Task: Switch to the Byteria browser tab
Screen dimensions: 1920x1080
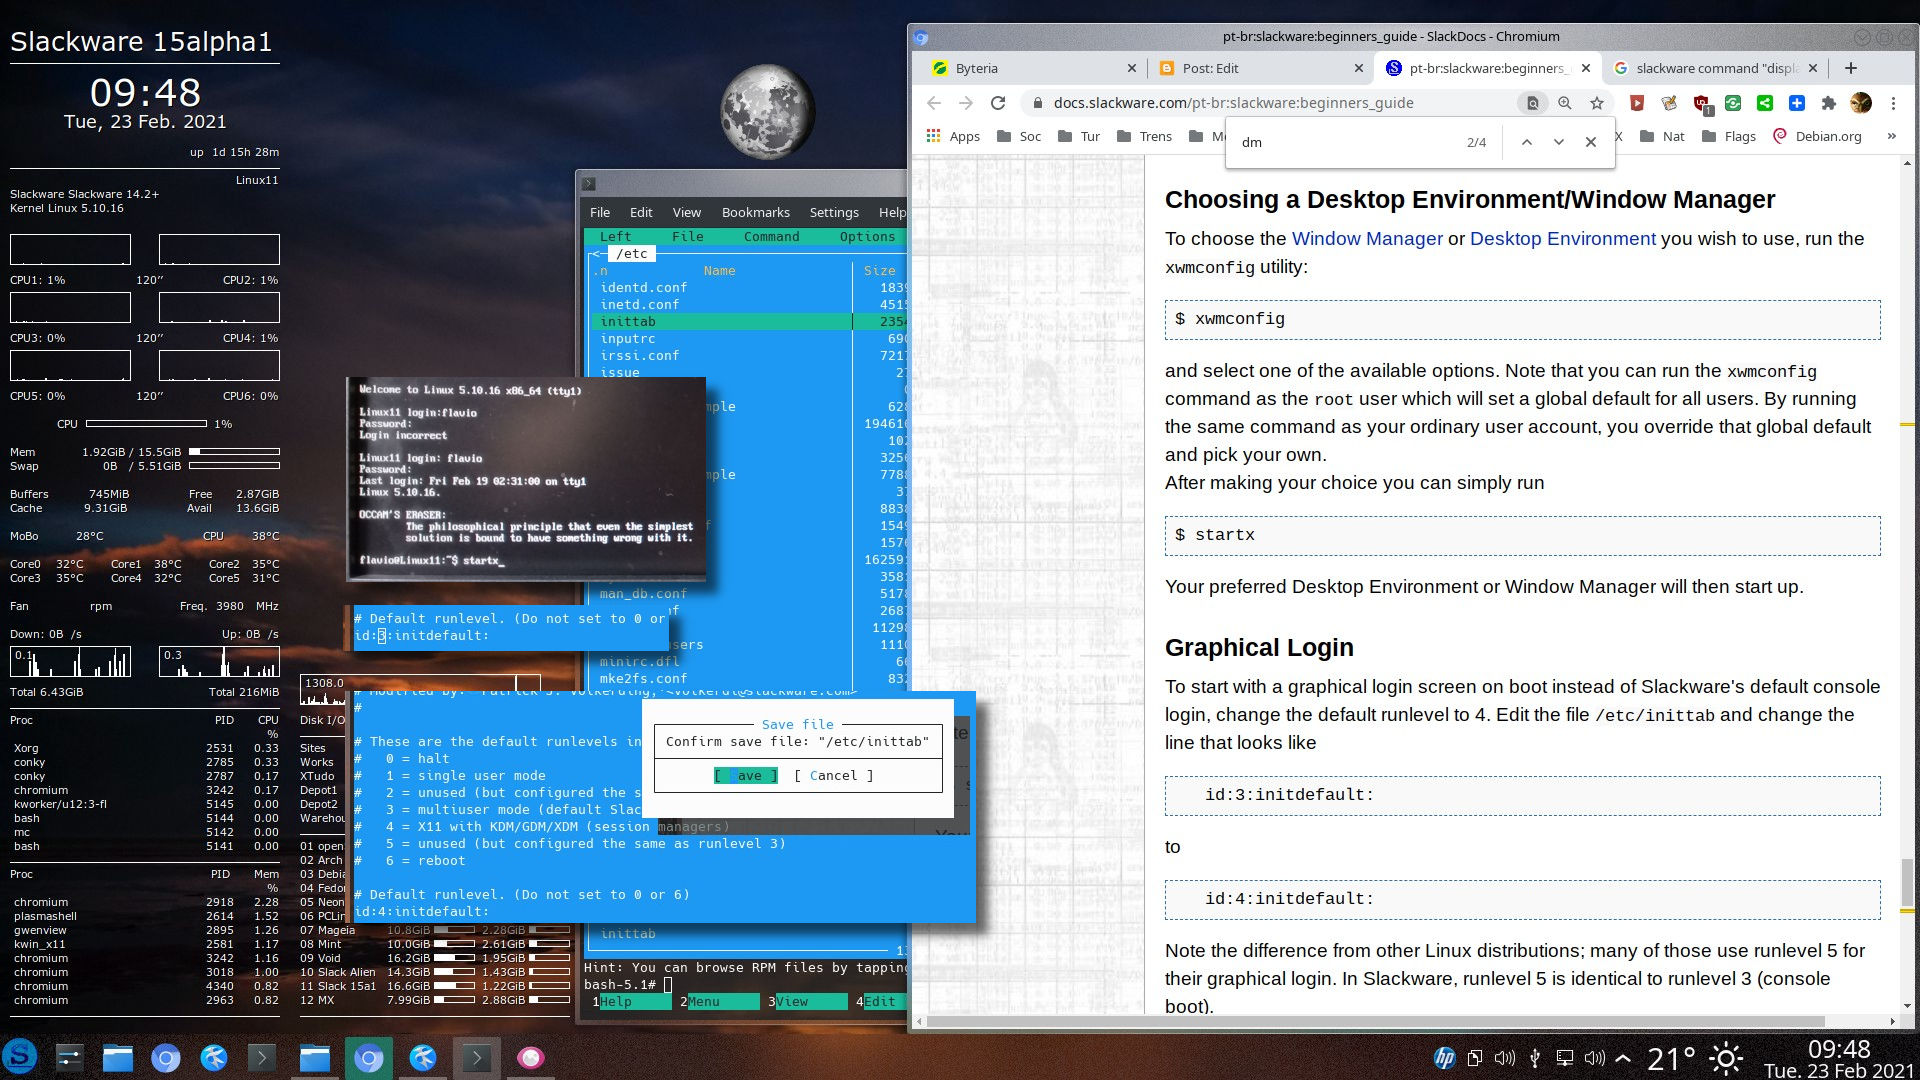Action: (1020, 68)
